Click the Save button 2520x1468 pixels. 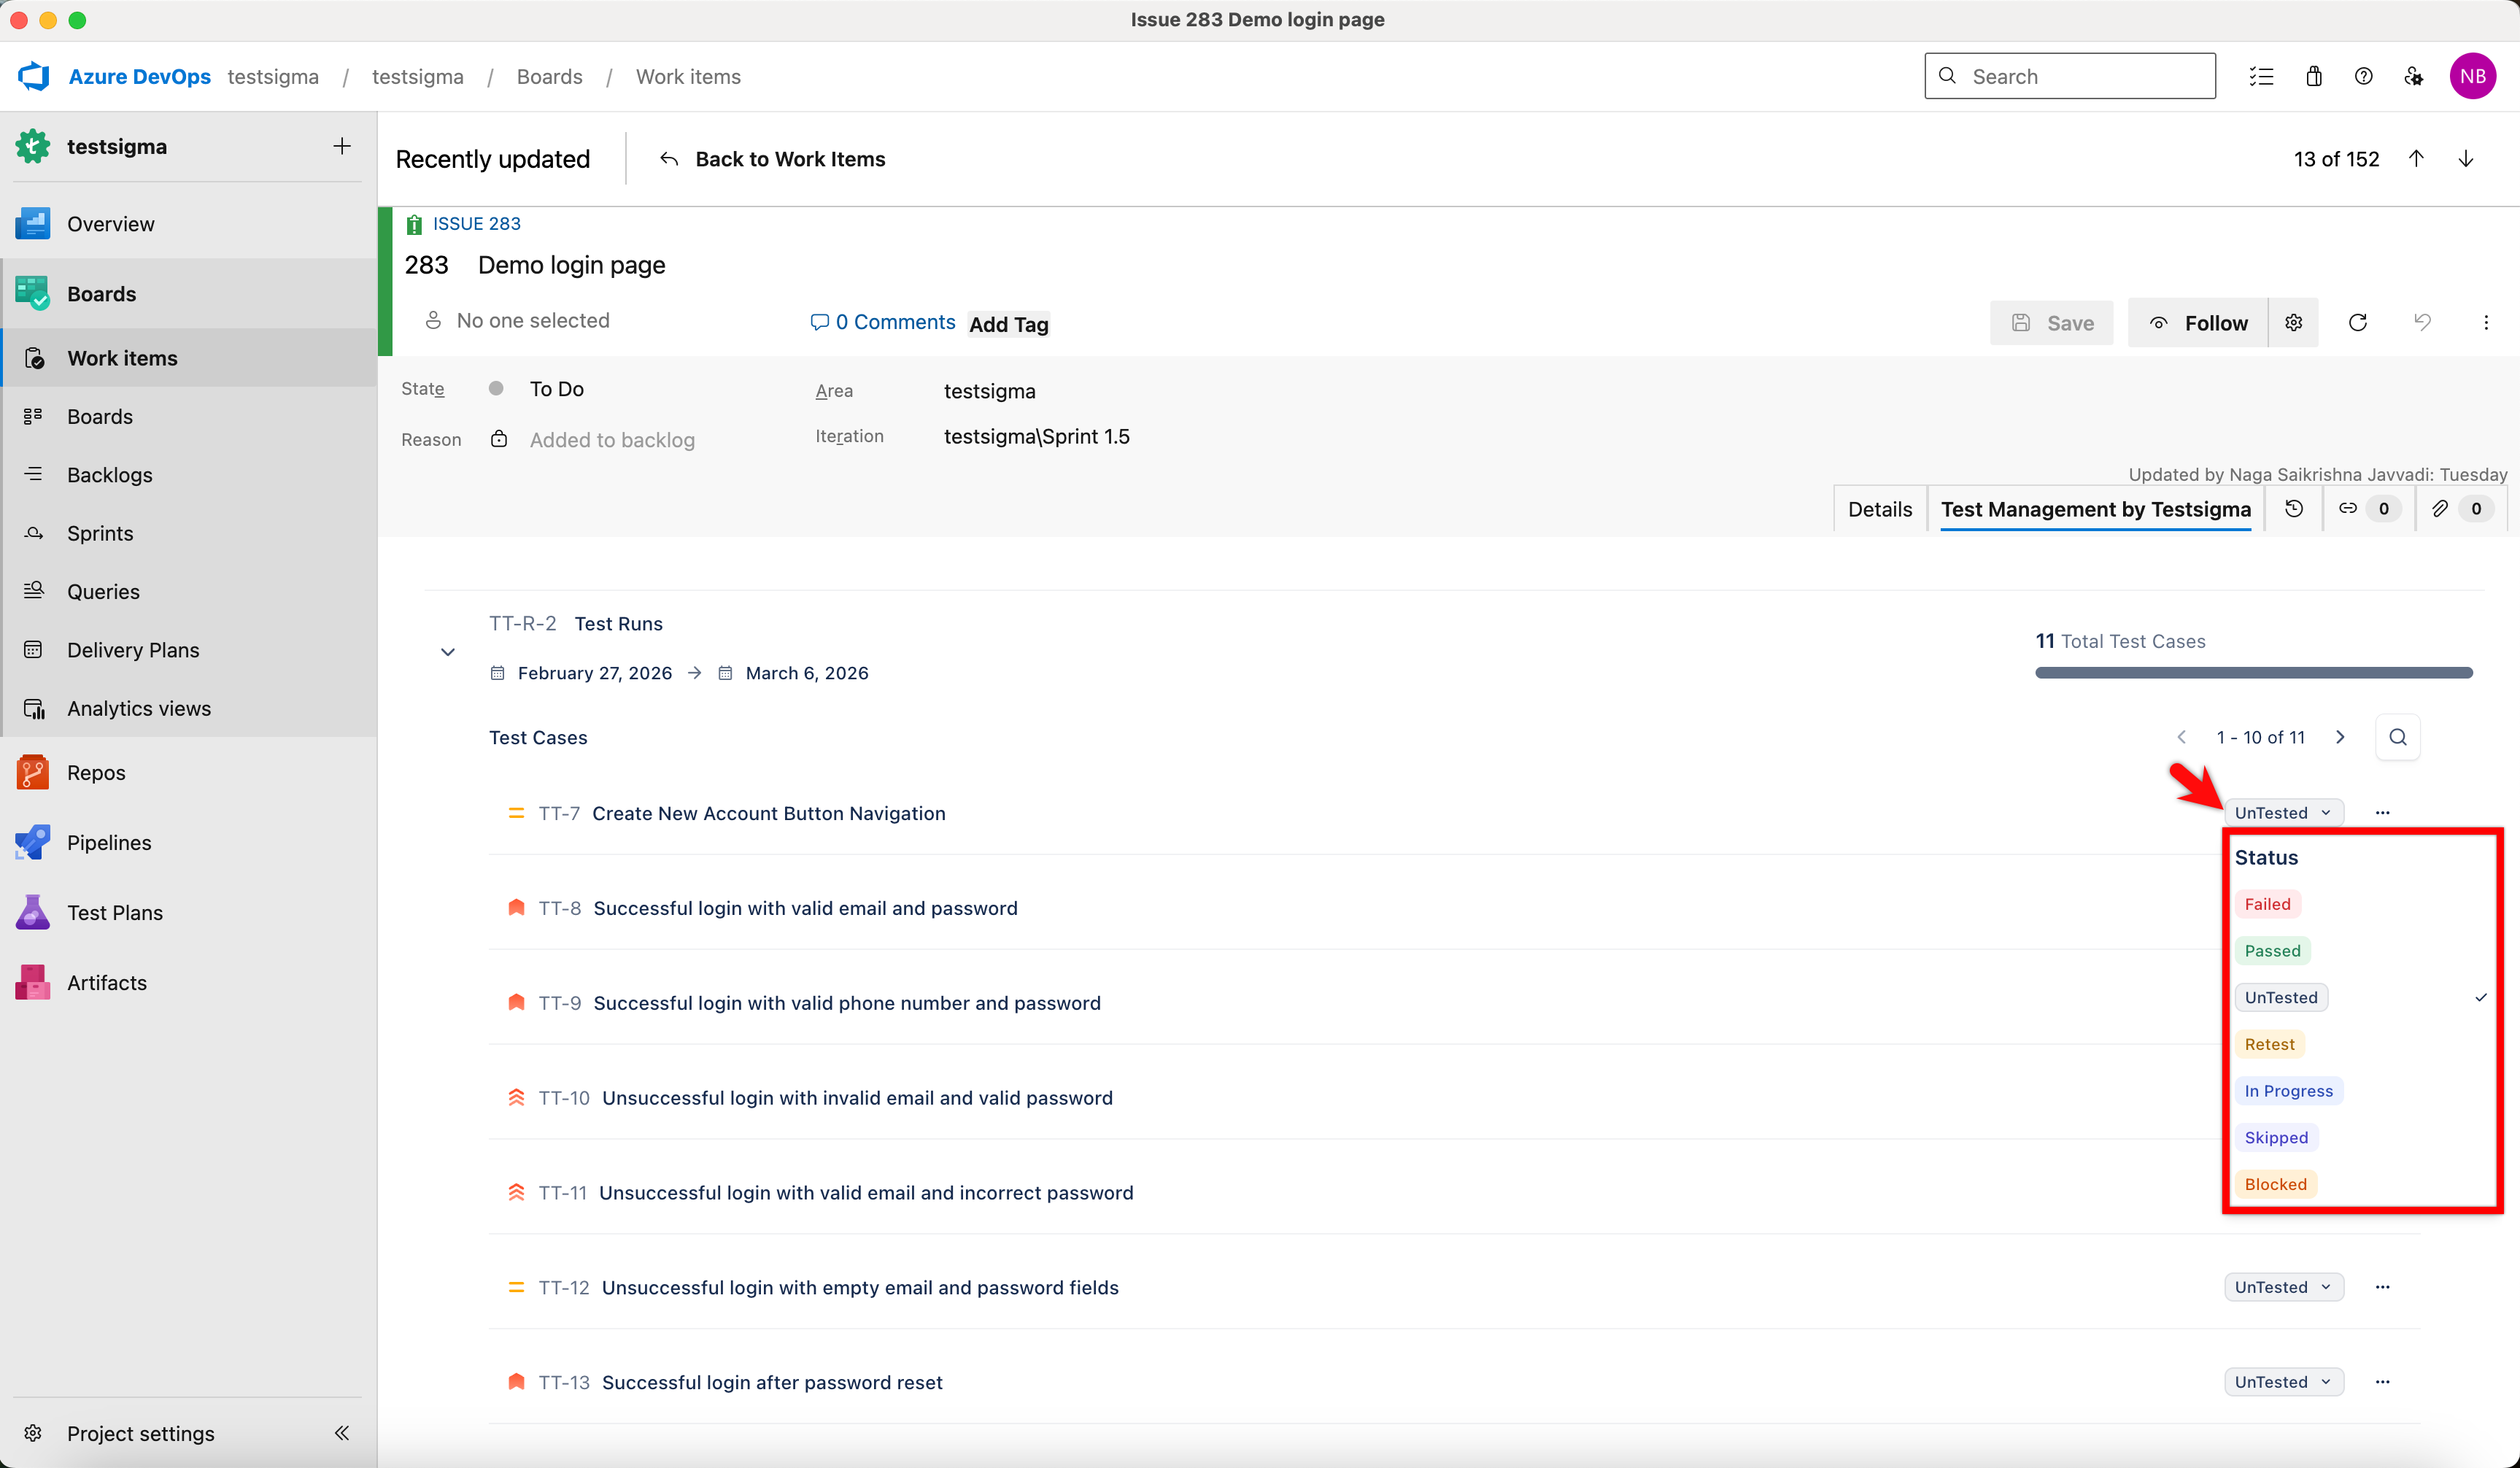pyautogui.click(x=2052, y=323)
